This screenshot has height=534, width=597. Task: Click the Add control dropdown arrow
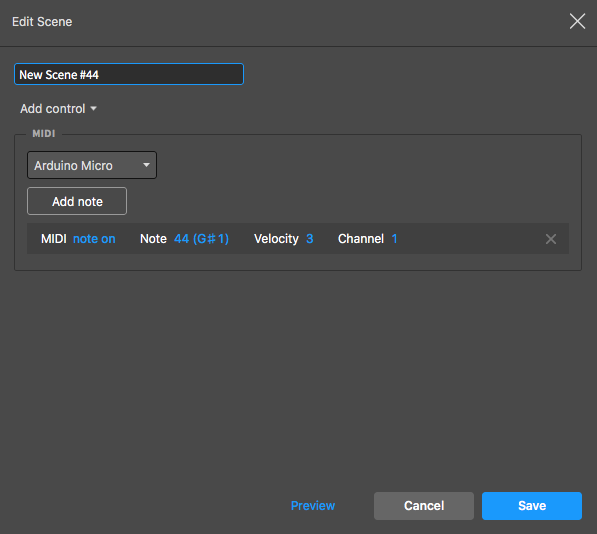(x=94, y=109)
